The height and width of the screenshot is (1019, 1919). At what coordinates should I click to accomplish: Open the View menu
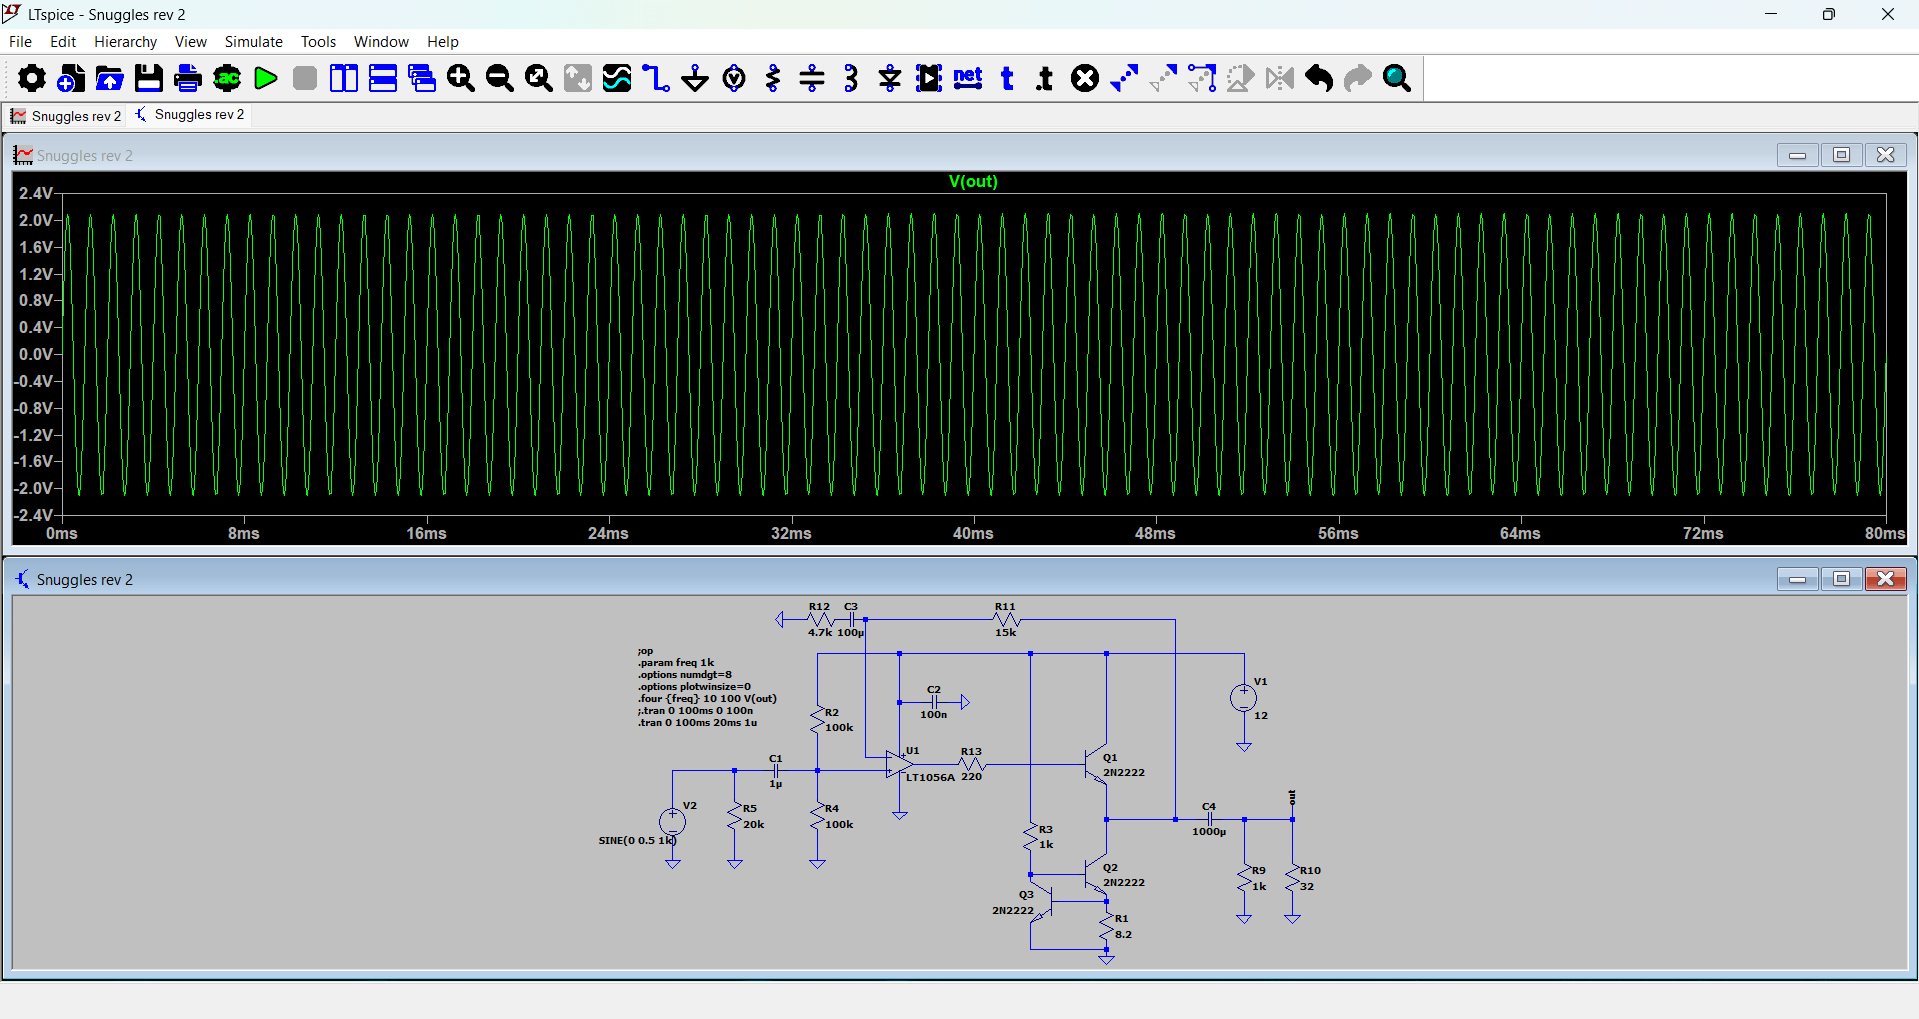tap(190, 41)
